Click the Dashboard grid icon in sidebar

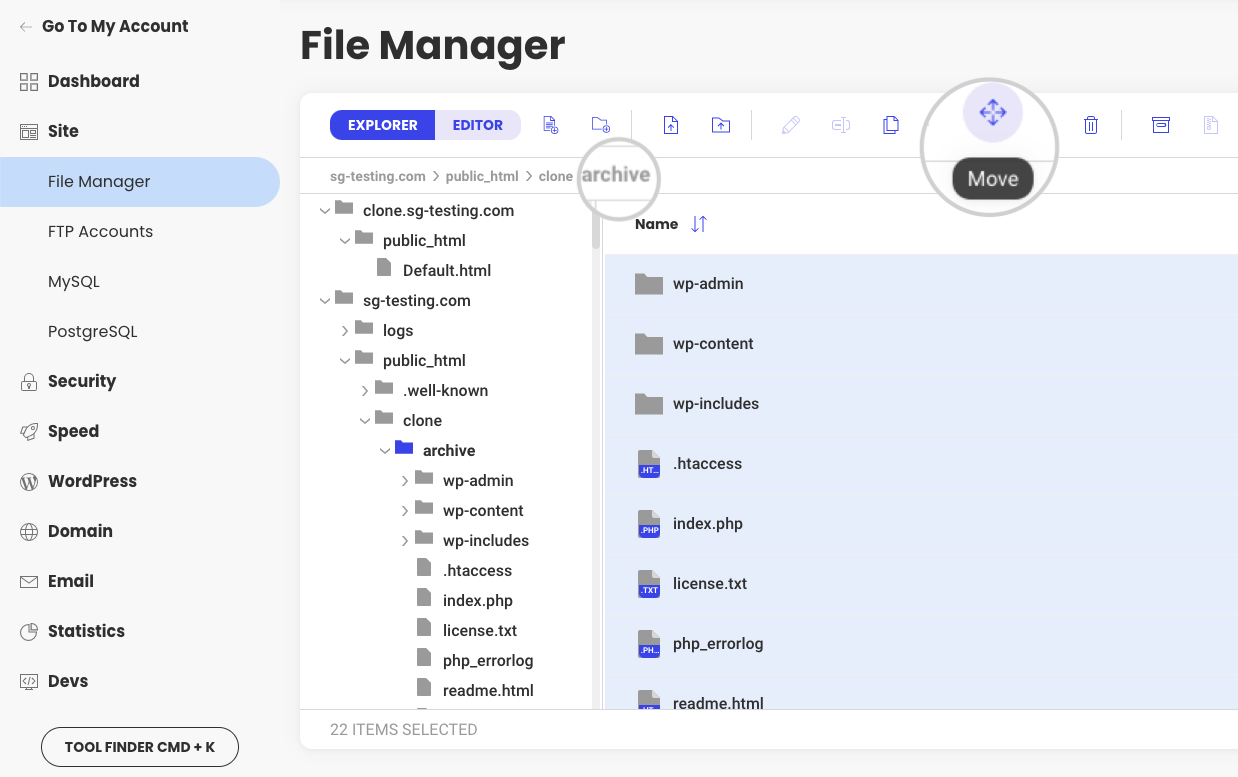click(29, 82)
